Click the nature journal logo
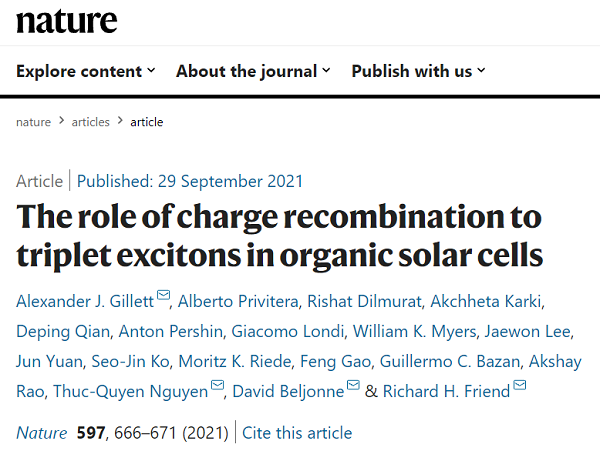600x451 pixels. pyautogui.click(x=67, y=21)
